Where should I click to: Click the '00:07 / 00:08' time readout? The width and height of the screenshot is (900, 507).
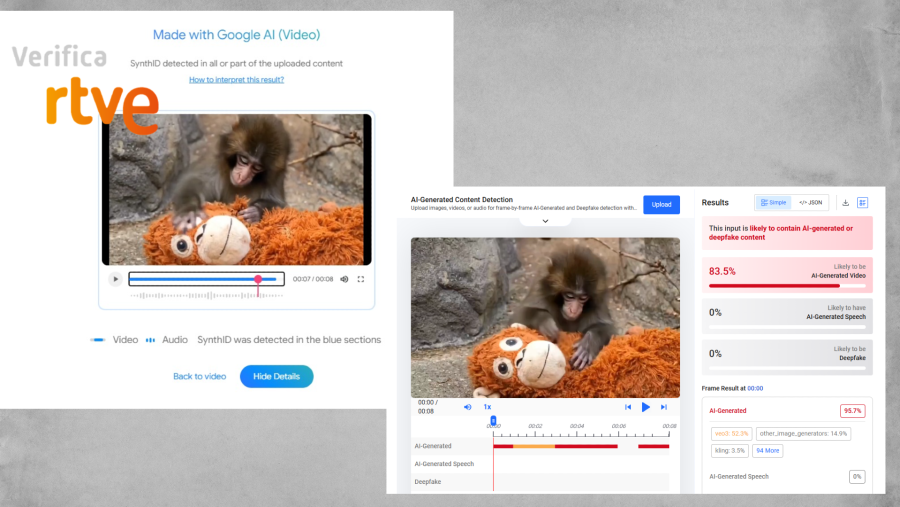pyautogui.click(x=313, y=279)
